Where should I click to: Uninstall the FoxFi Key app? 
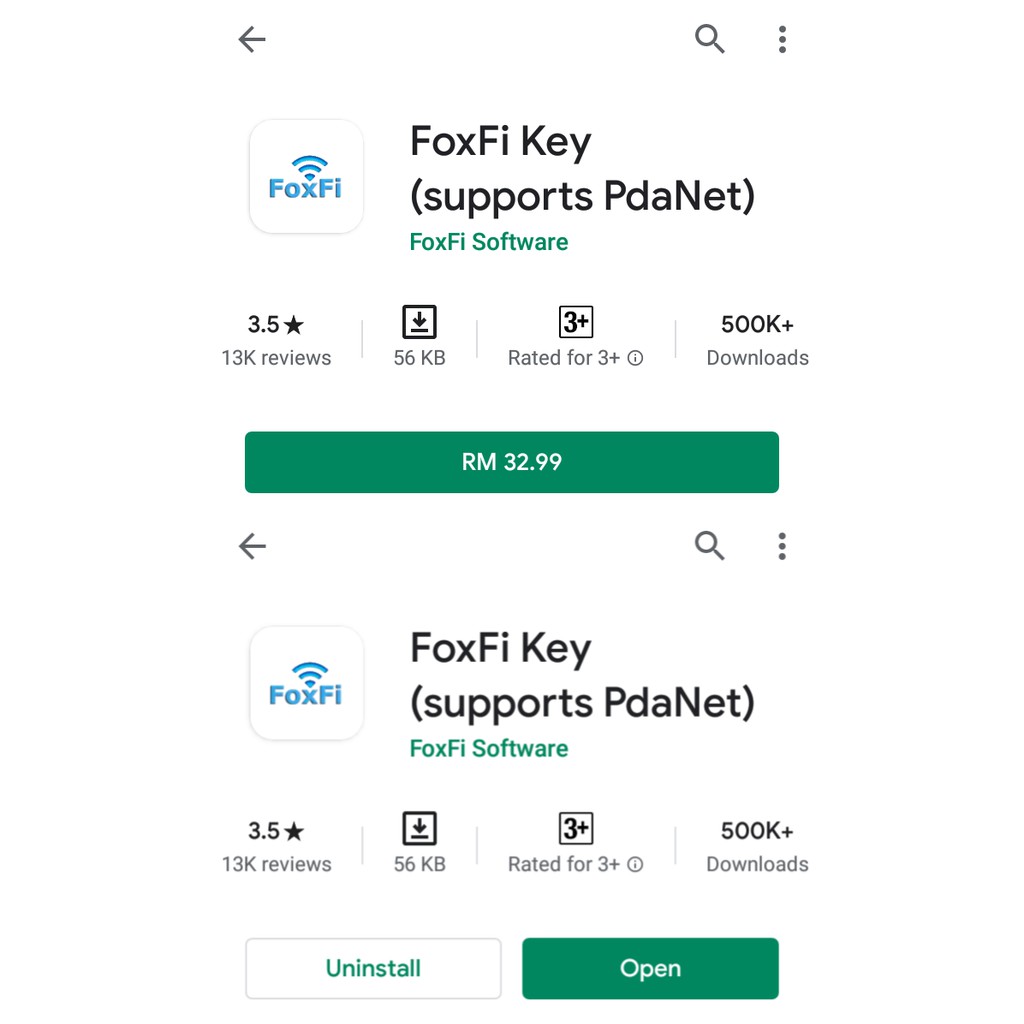pos(373,968)
